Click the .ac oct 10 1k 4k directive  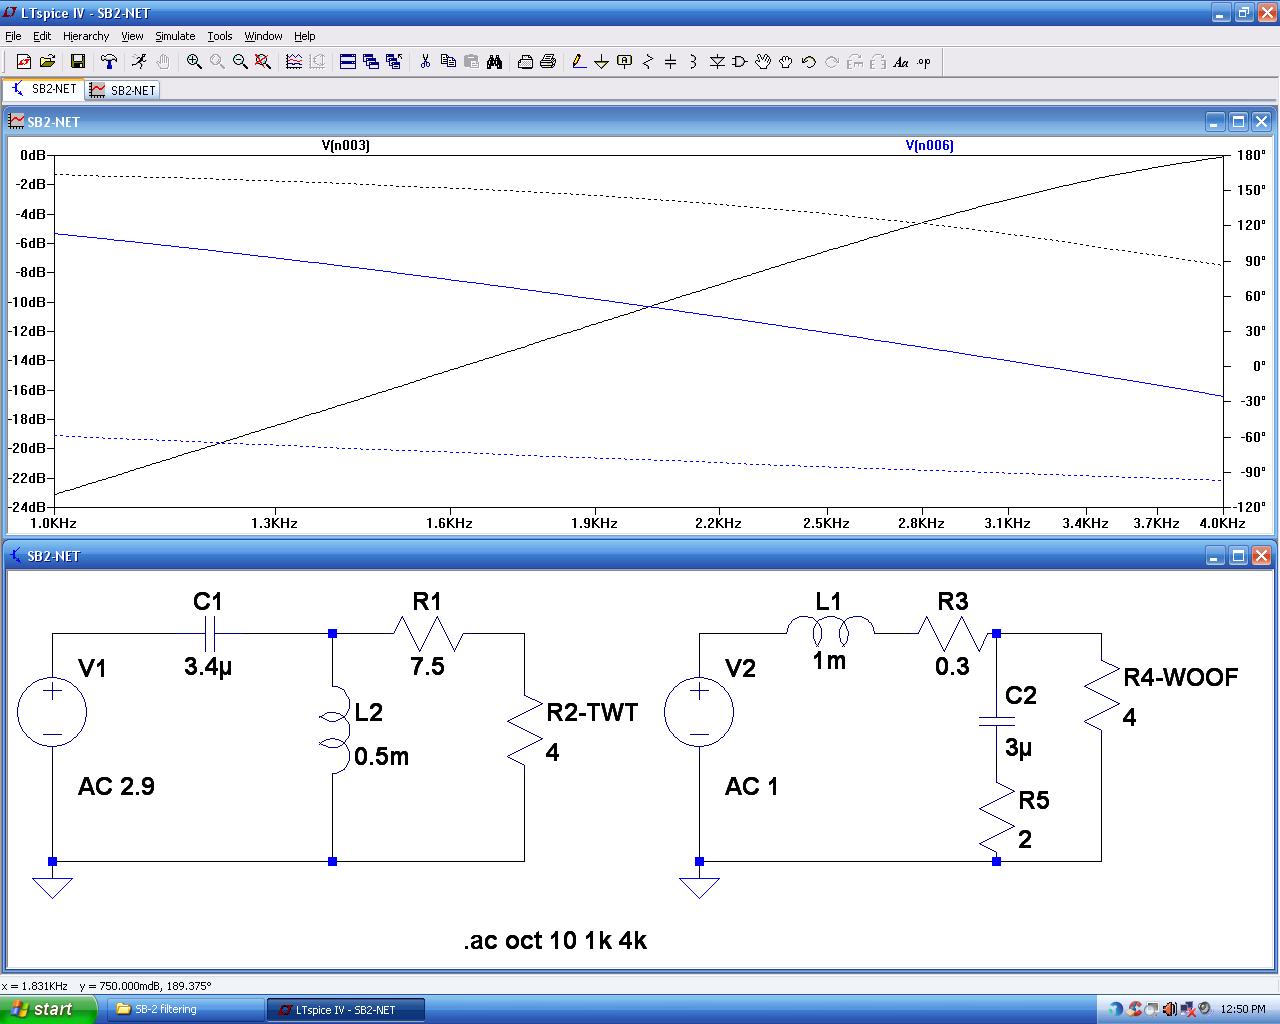click(555, 941)
